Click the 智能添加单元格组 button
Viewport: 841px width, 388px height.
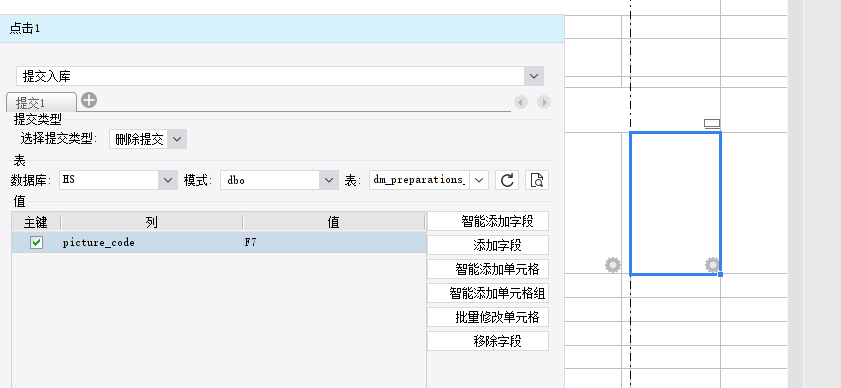488,293
